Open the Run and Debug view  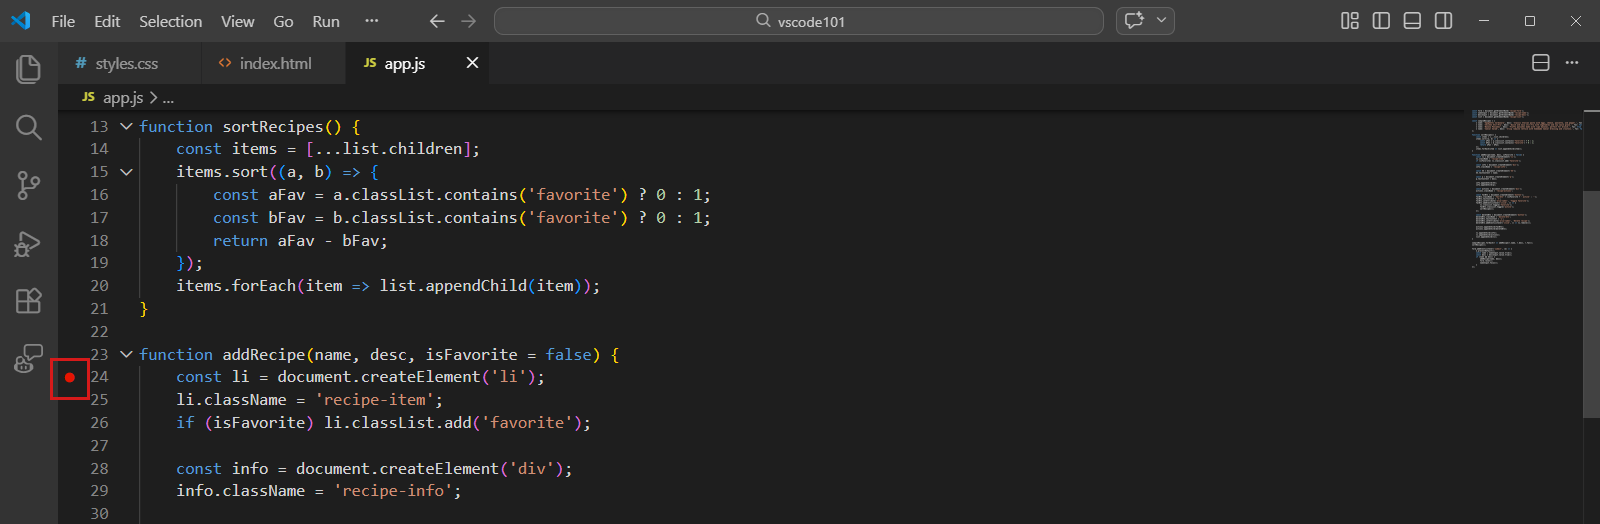point(28,243)
